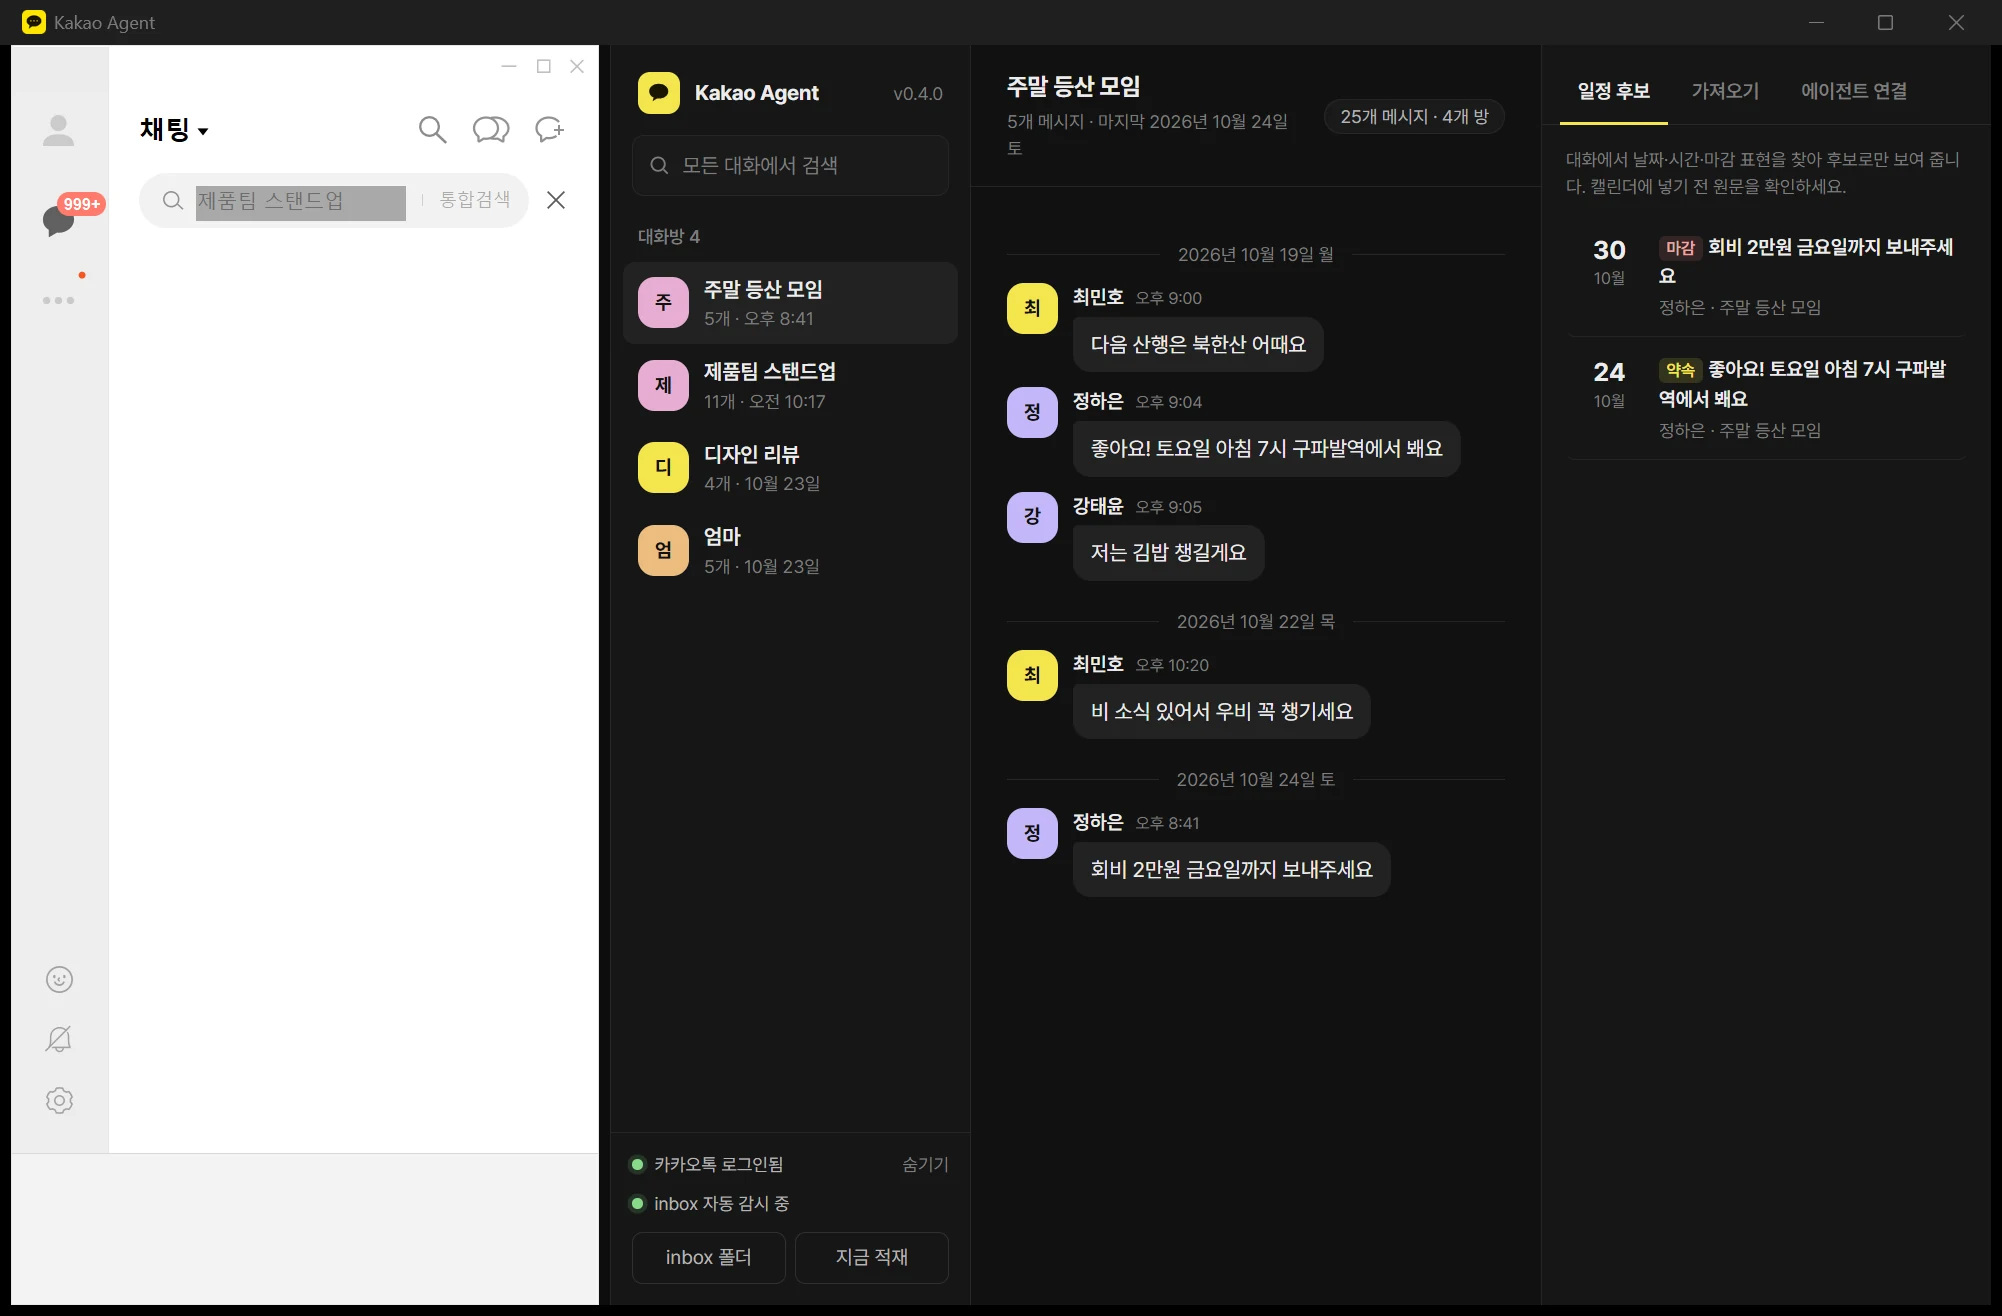This screenshot has width=2002, height=1316.
Task: Minimize the inner KakaoTalk window
Action: [x=509, y=66]
